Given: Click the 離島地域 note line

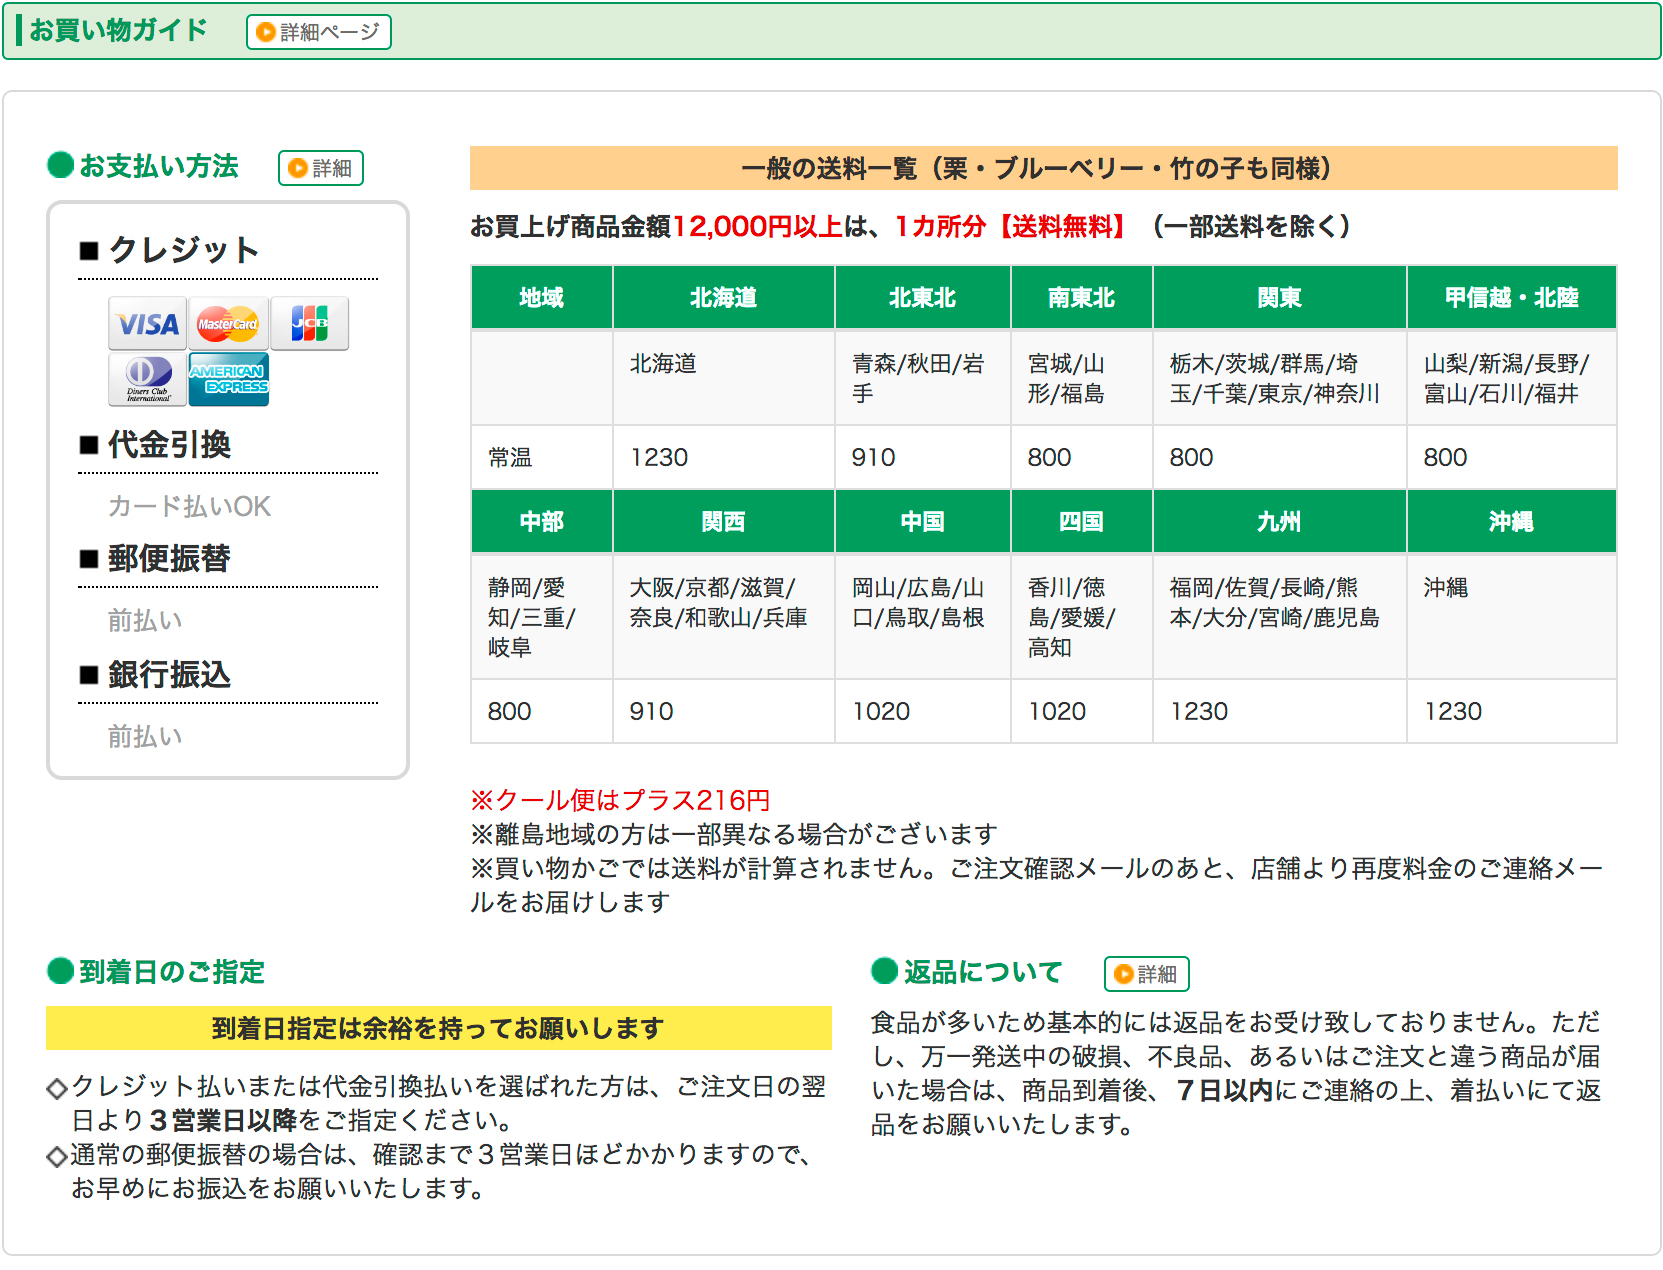Looking at the screenshot, I should pos(734,834).
